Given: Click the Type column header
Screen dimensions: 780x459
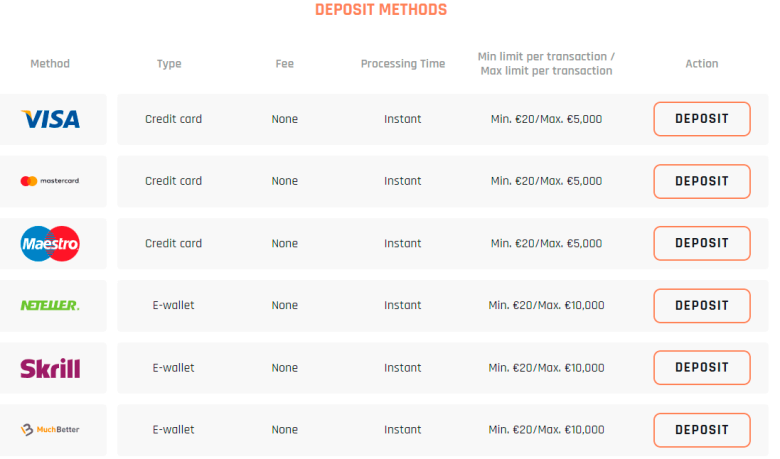Looking at the screenshot, I should click(169, 63).
